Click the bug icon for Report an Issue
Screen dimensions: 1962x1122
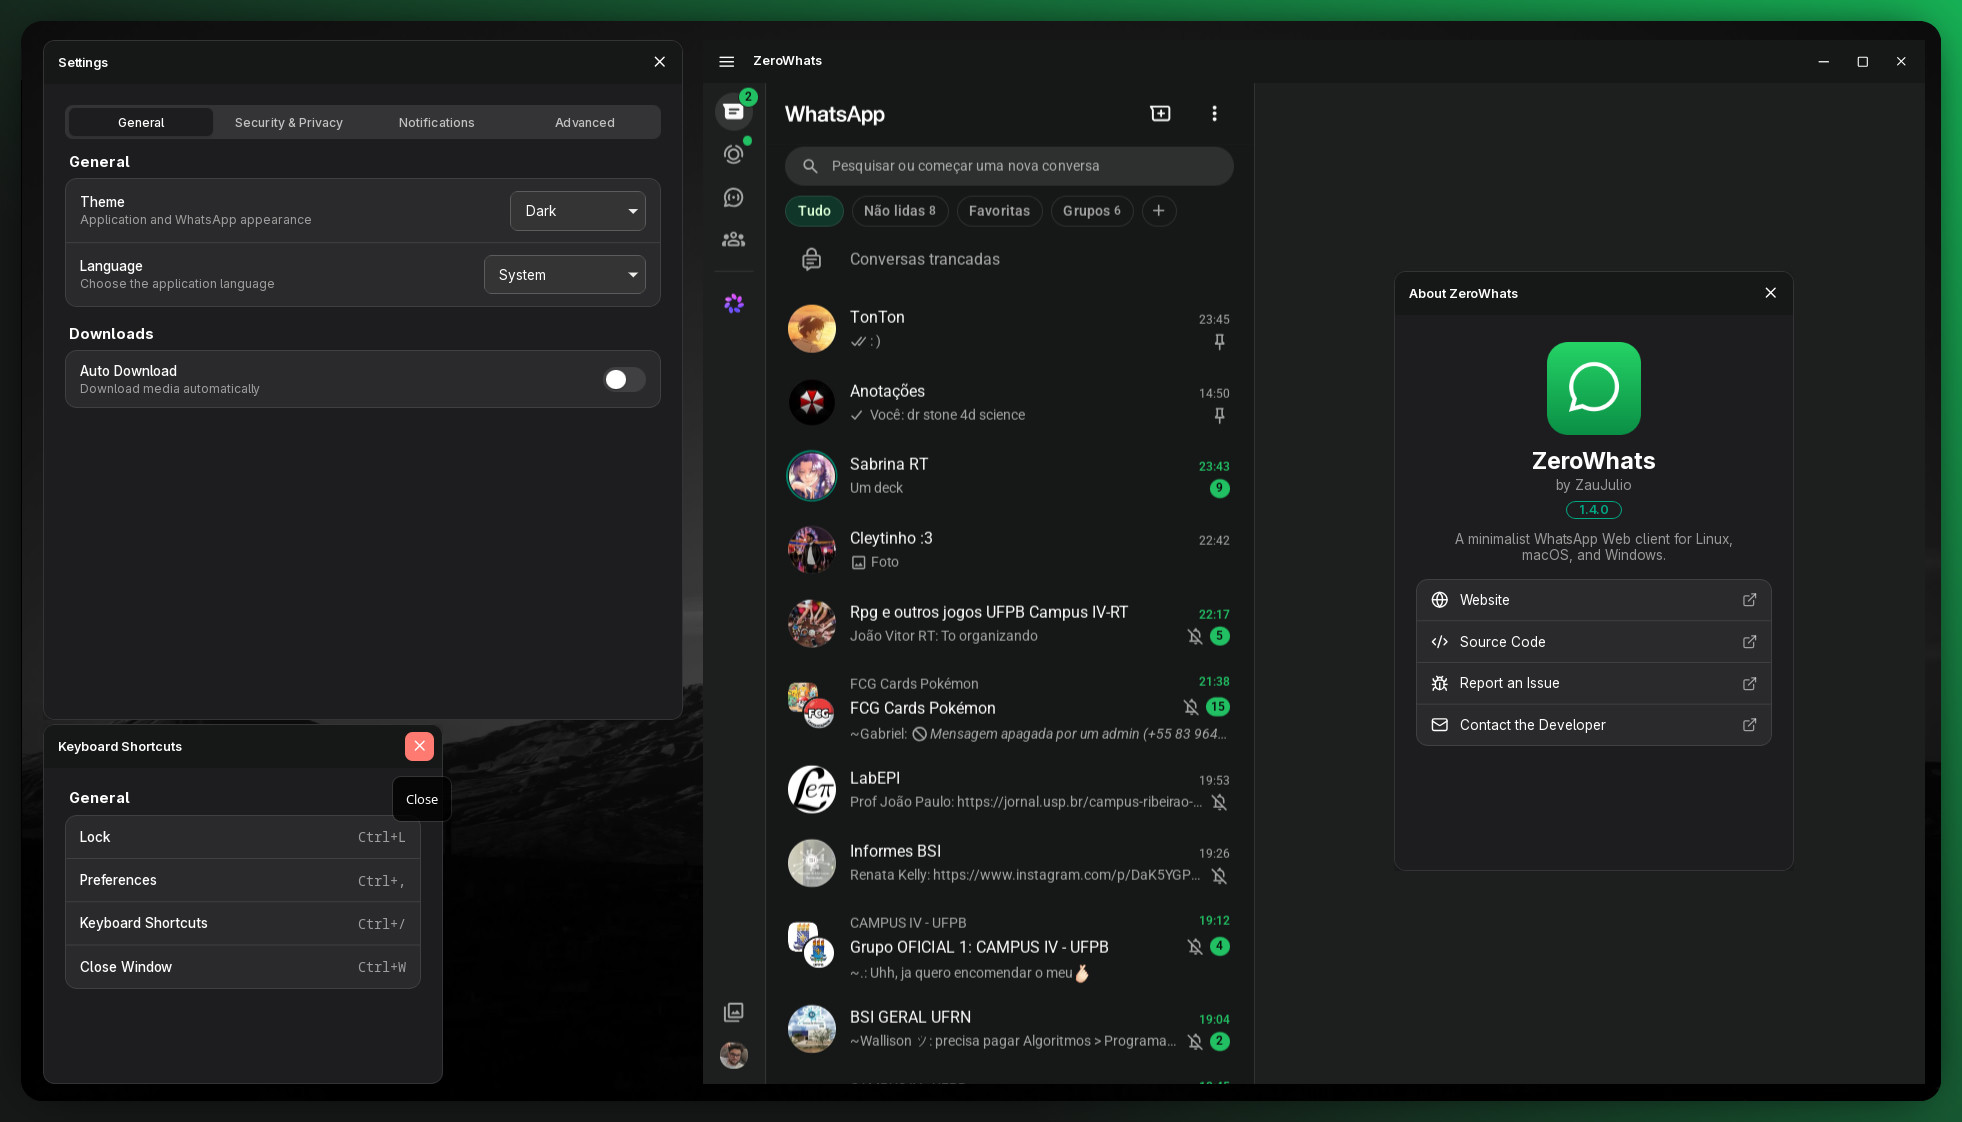coord(1440,683)
